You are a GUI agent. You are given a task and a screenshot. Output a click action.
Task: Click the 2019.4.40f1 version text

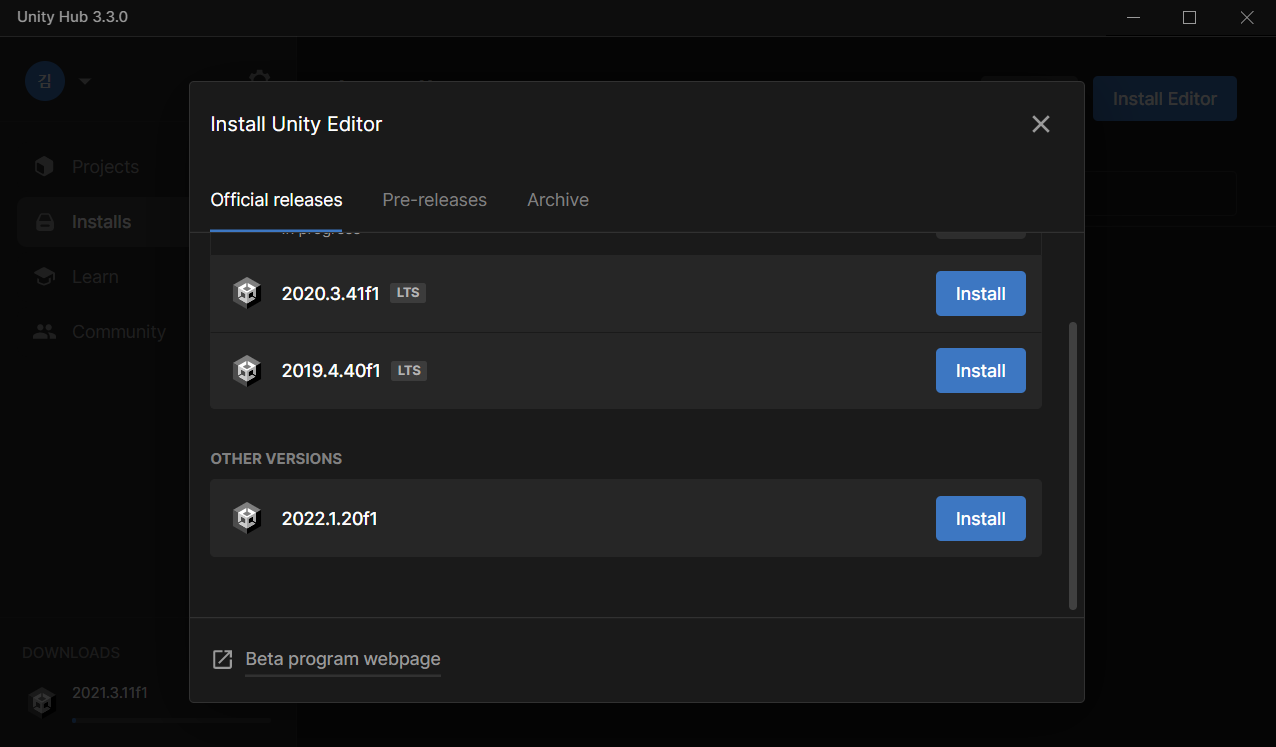click(x=331, y=370)
